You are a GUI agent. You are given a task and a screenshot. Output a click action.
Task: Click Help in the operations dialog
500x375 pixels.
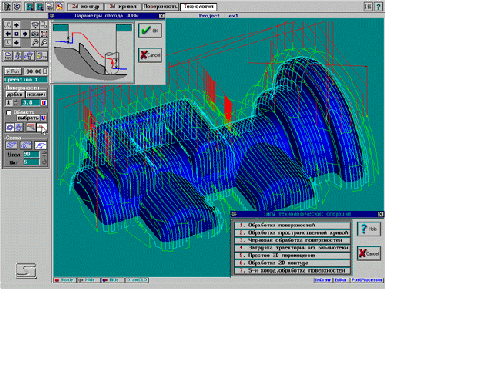(369, 229)
